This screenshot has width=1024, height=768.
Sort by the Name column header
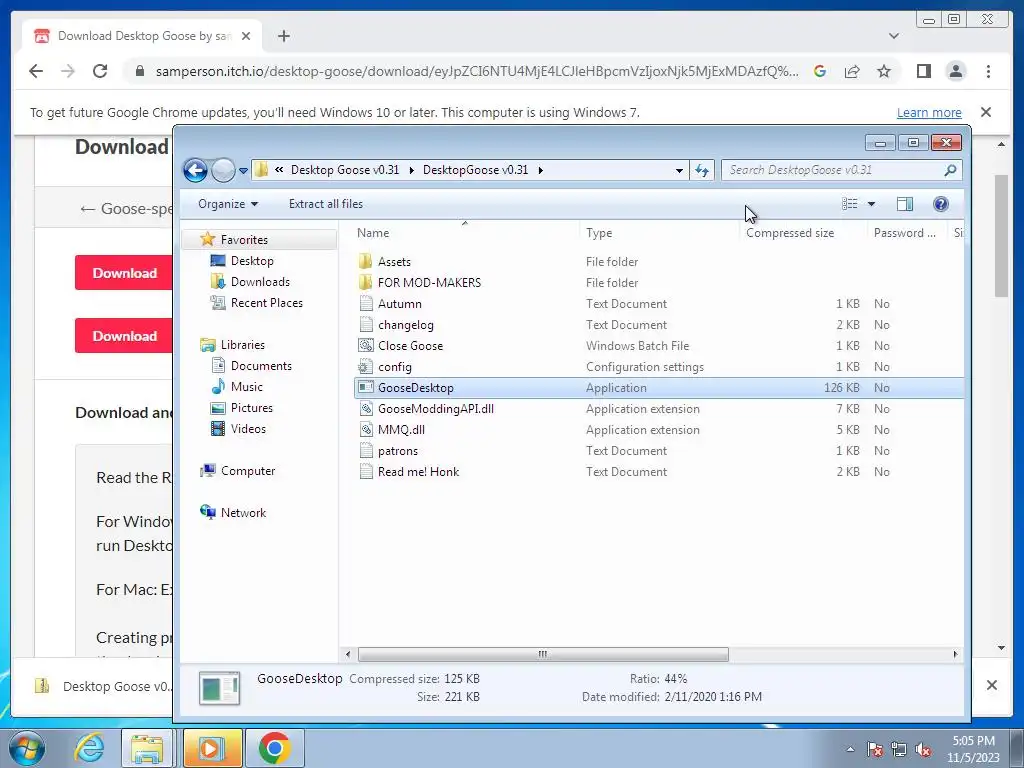[373, 233]
